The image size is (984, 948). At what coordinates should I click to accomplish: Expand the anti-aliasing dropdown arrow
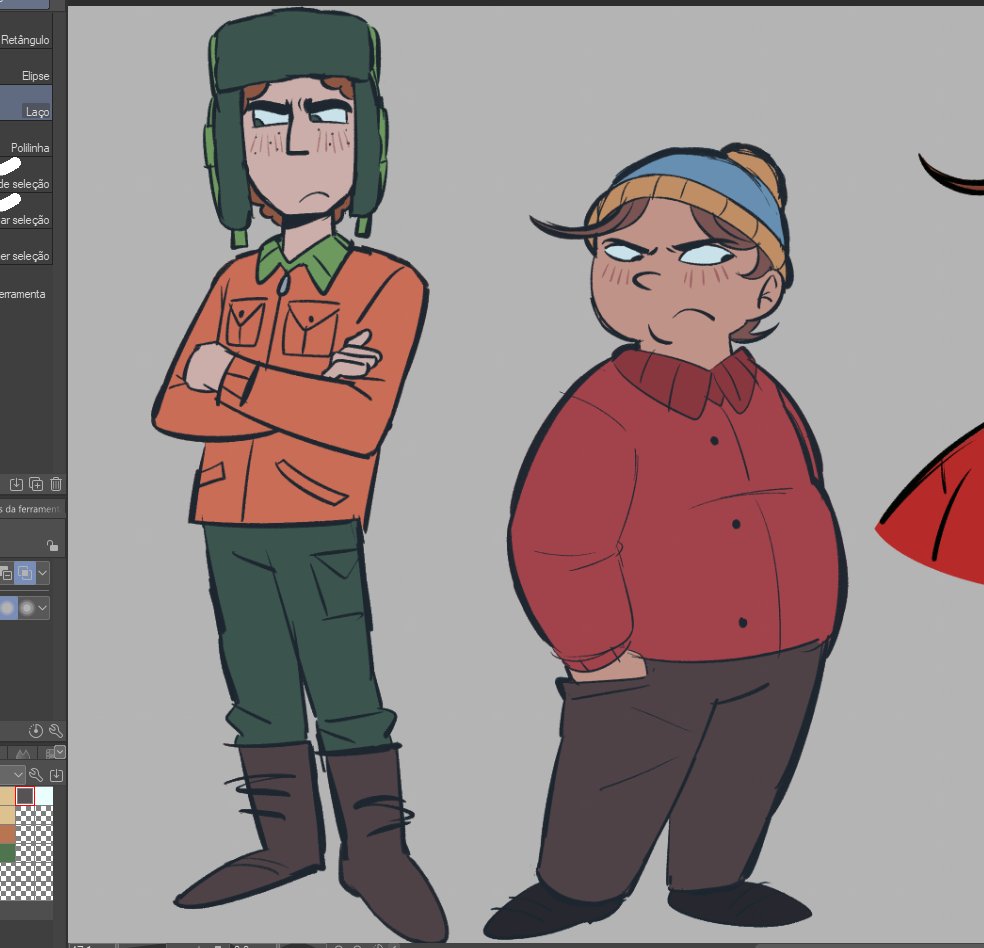tap(43, 608)
